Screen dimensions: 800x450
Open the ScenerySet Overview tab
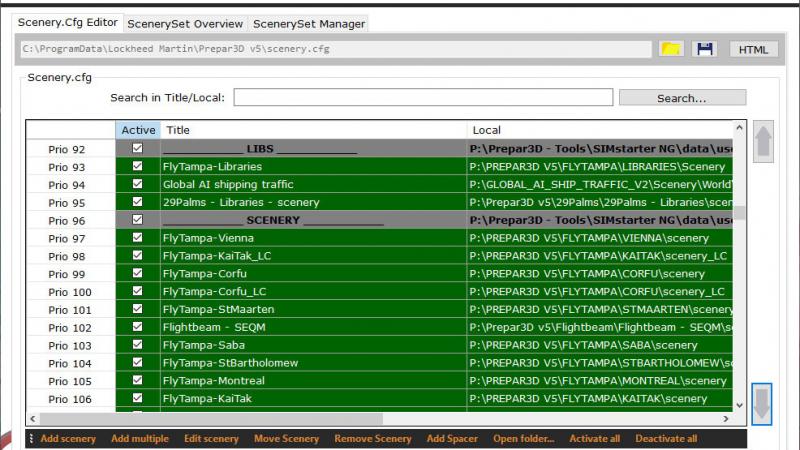185,24
